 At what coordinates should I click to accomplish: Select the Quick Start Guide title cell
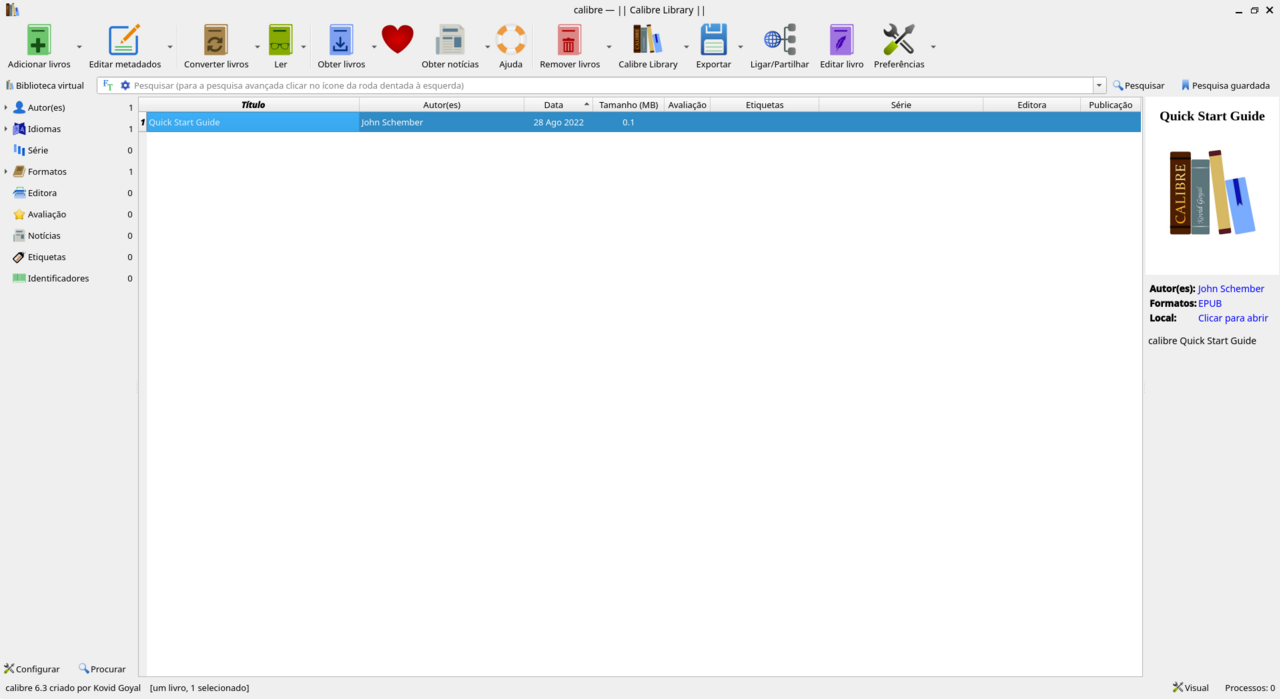[253, 122]
